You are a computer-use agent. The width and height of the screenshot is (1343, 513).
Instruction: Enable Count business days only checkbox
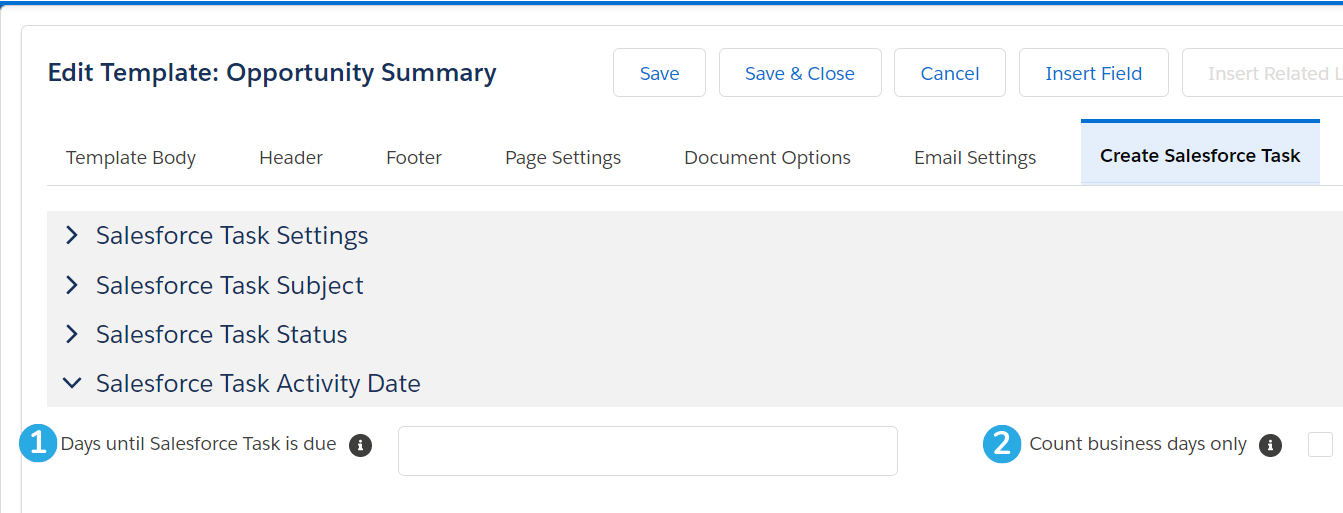click(x=1320, y=444)
